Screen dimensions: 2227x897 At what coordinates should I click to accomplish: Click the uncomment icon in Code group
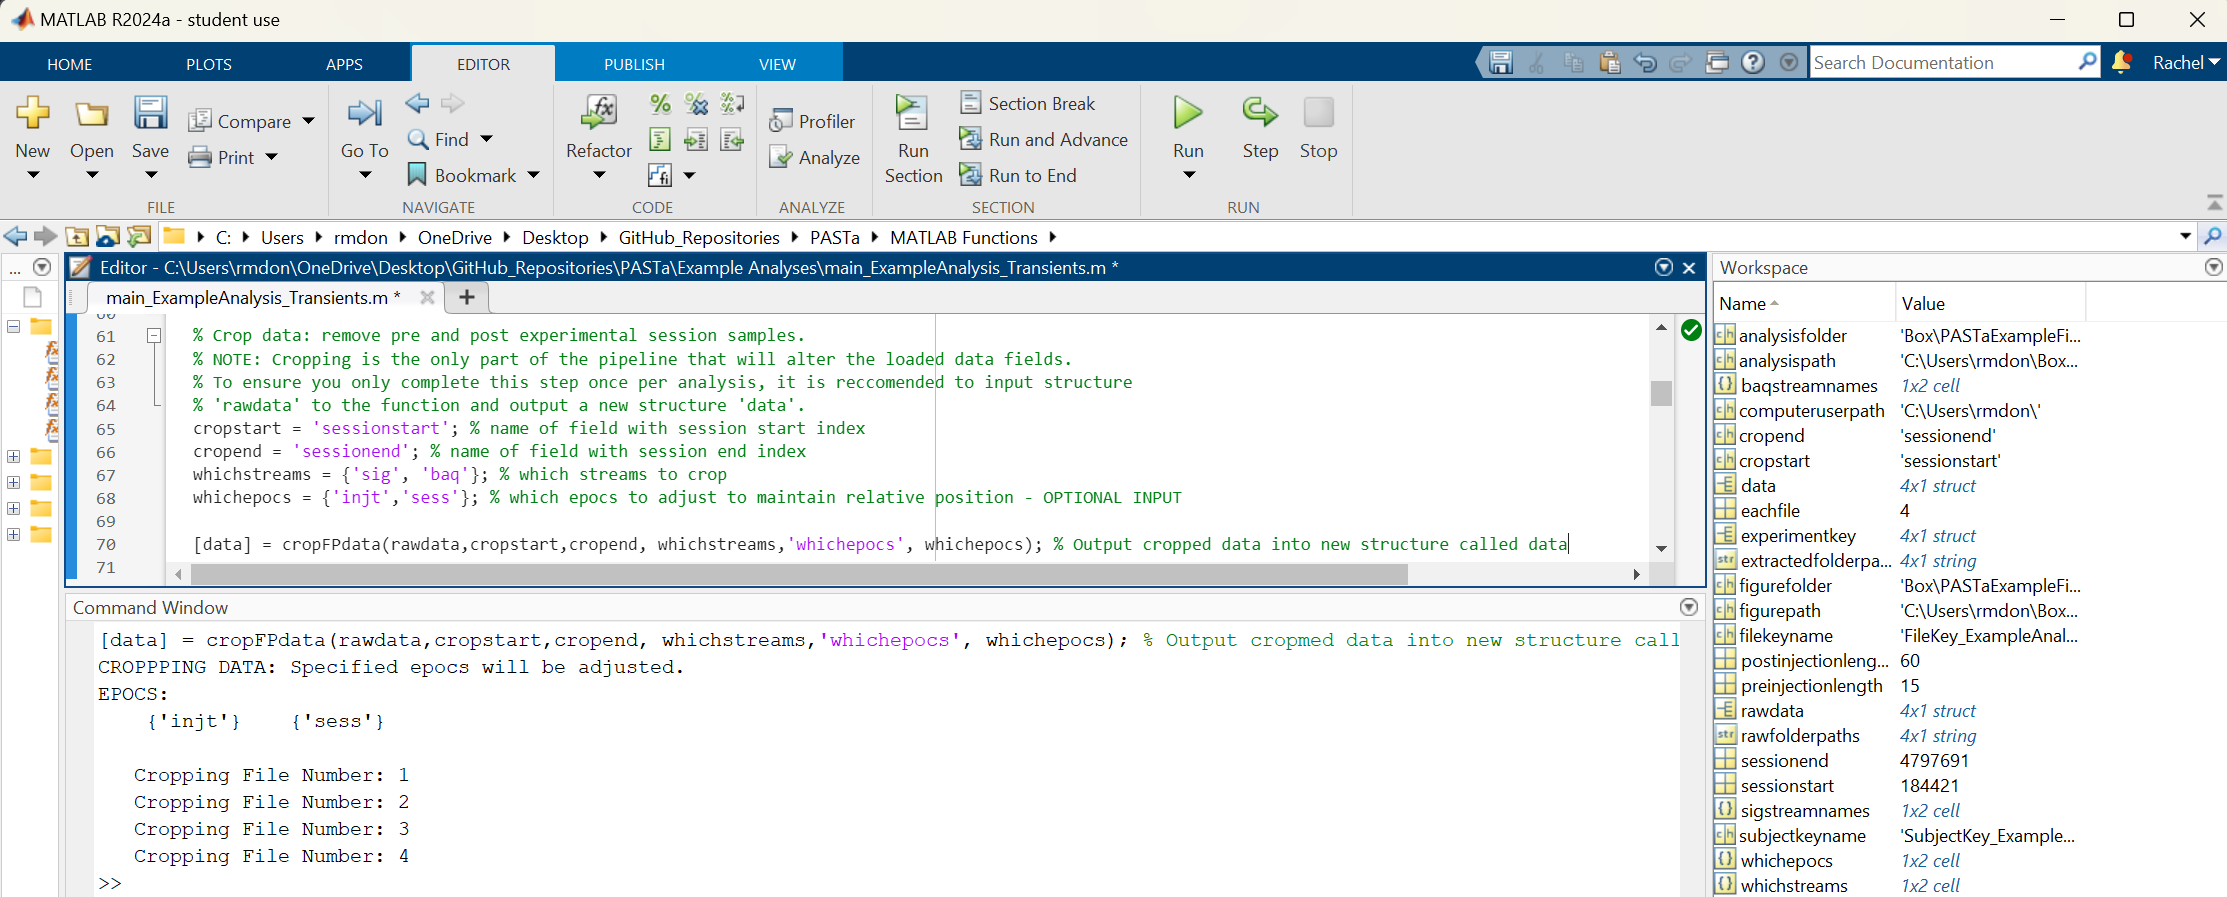point(696,103)
